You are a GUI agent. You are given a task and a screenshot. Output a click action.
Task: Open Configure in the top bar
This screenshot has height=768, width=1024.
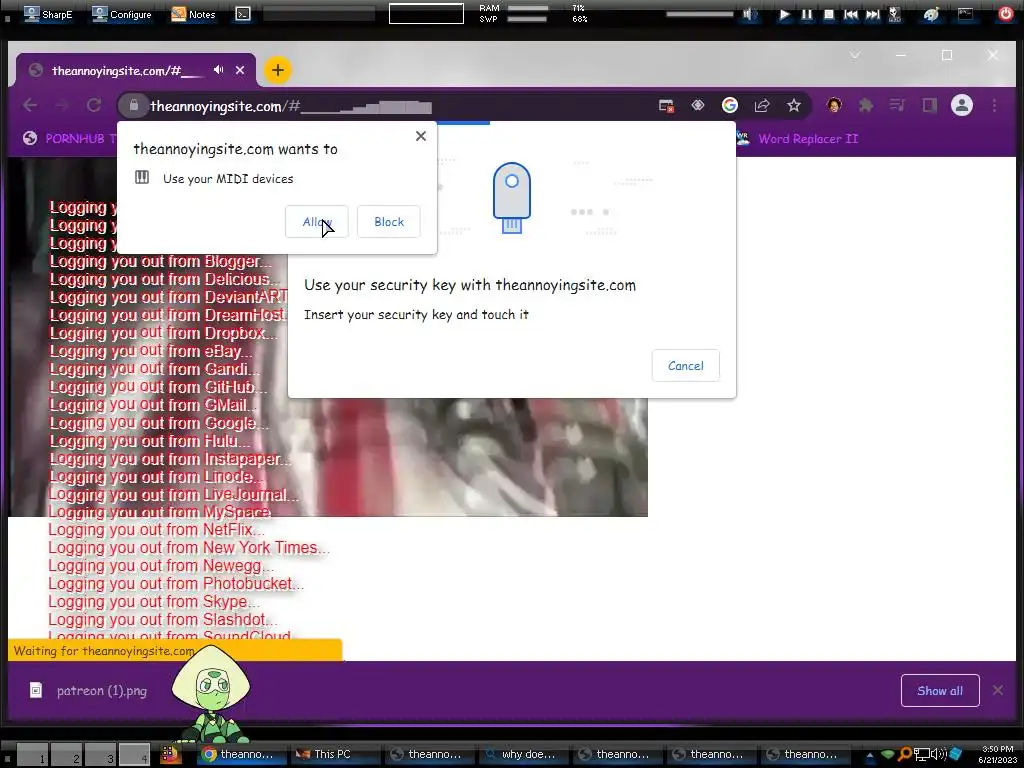click(121, 14)
